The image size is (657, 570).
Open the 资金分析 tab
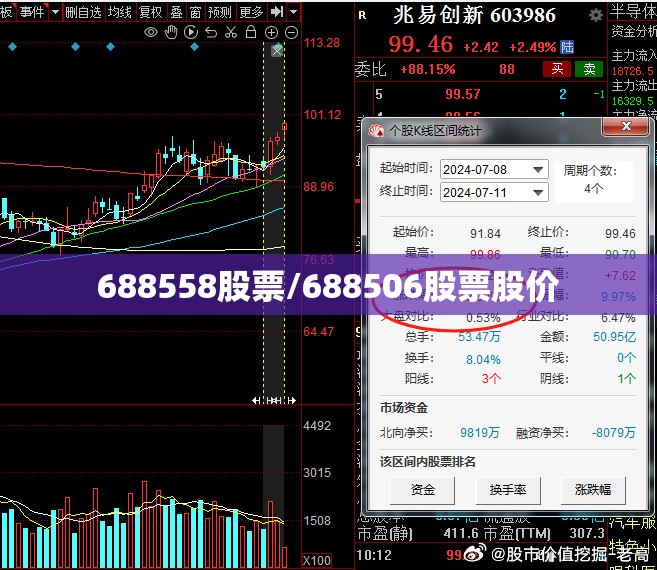(634, 31)
